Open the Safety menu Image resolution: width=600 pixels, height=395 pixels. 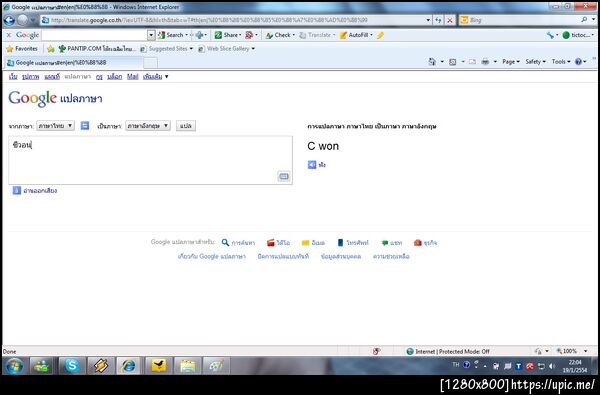(535, 62)
